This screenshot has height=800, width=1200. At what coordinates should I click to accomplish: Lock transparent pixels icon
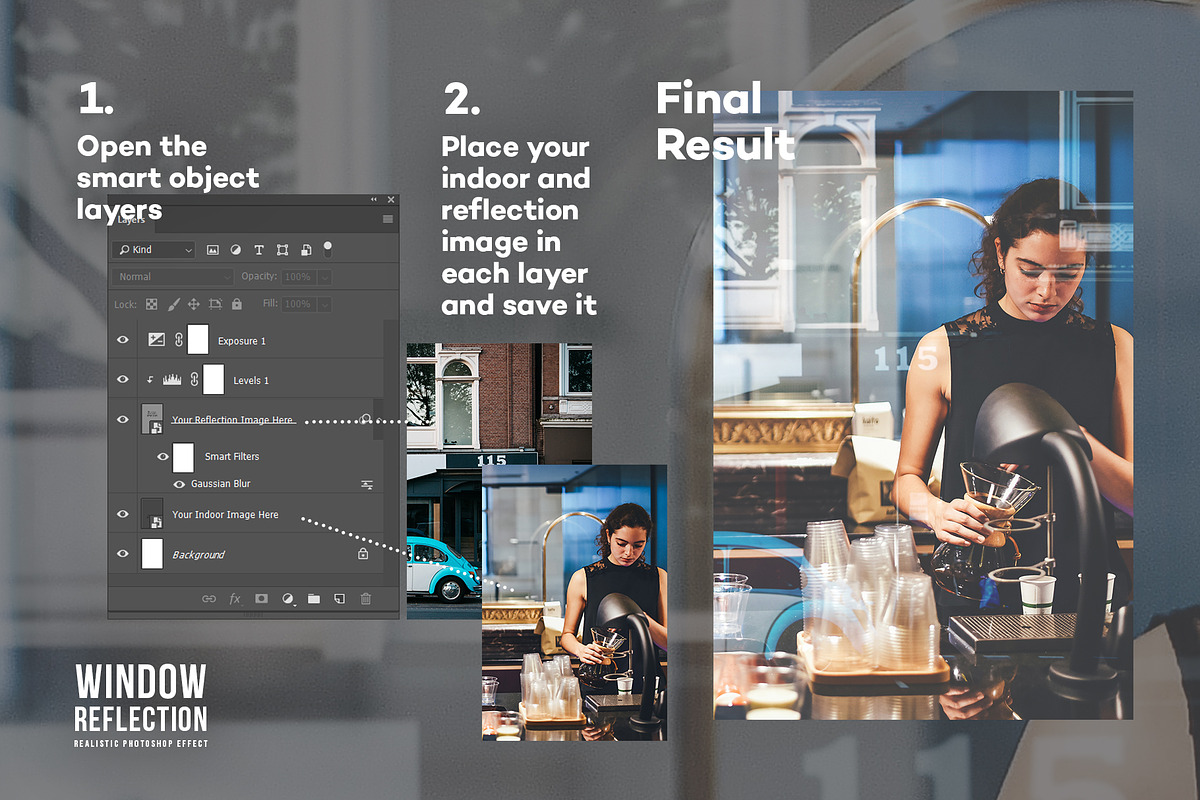[x=152, y=303]
